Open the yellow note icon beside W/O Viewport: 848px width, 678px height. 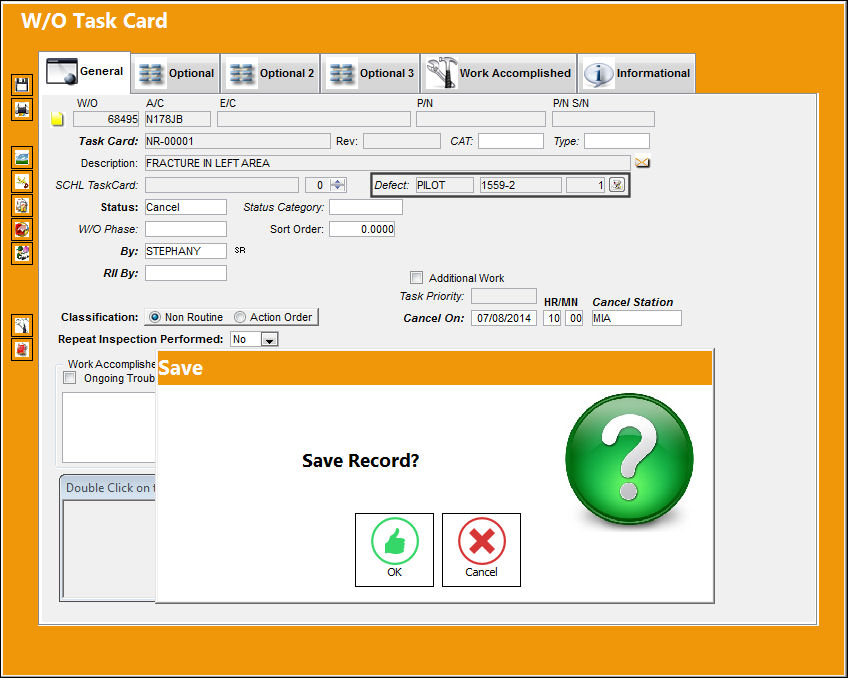click(x=57, y=119)
